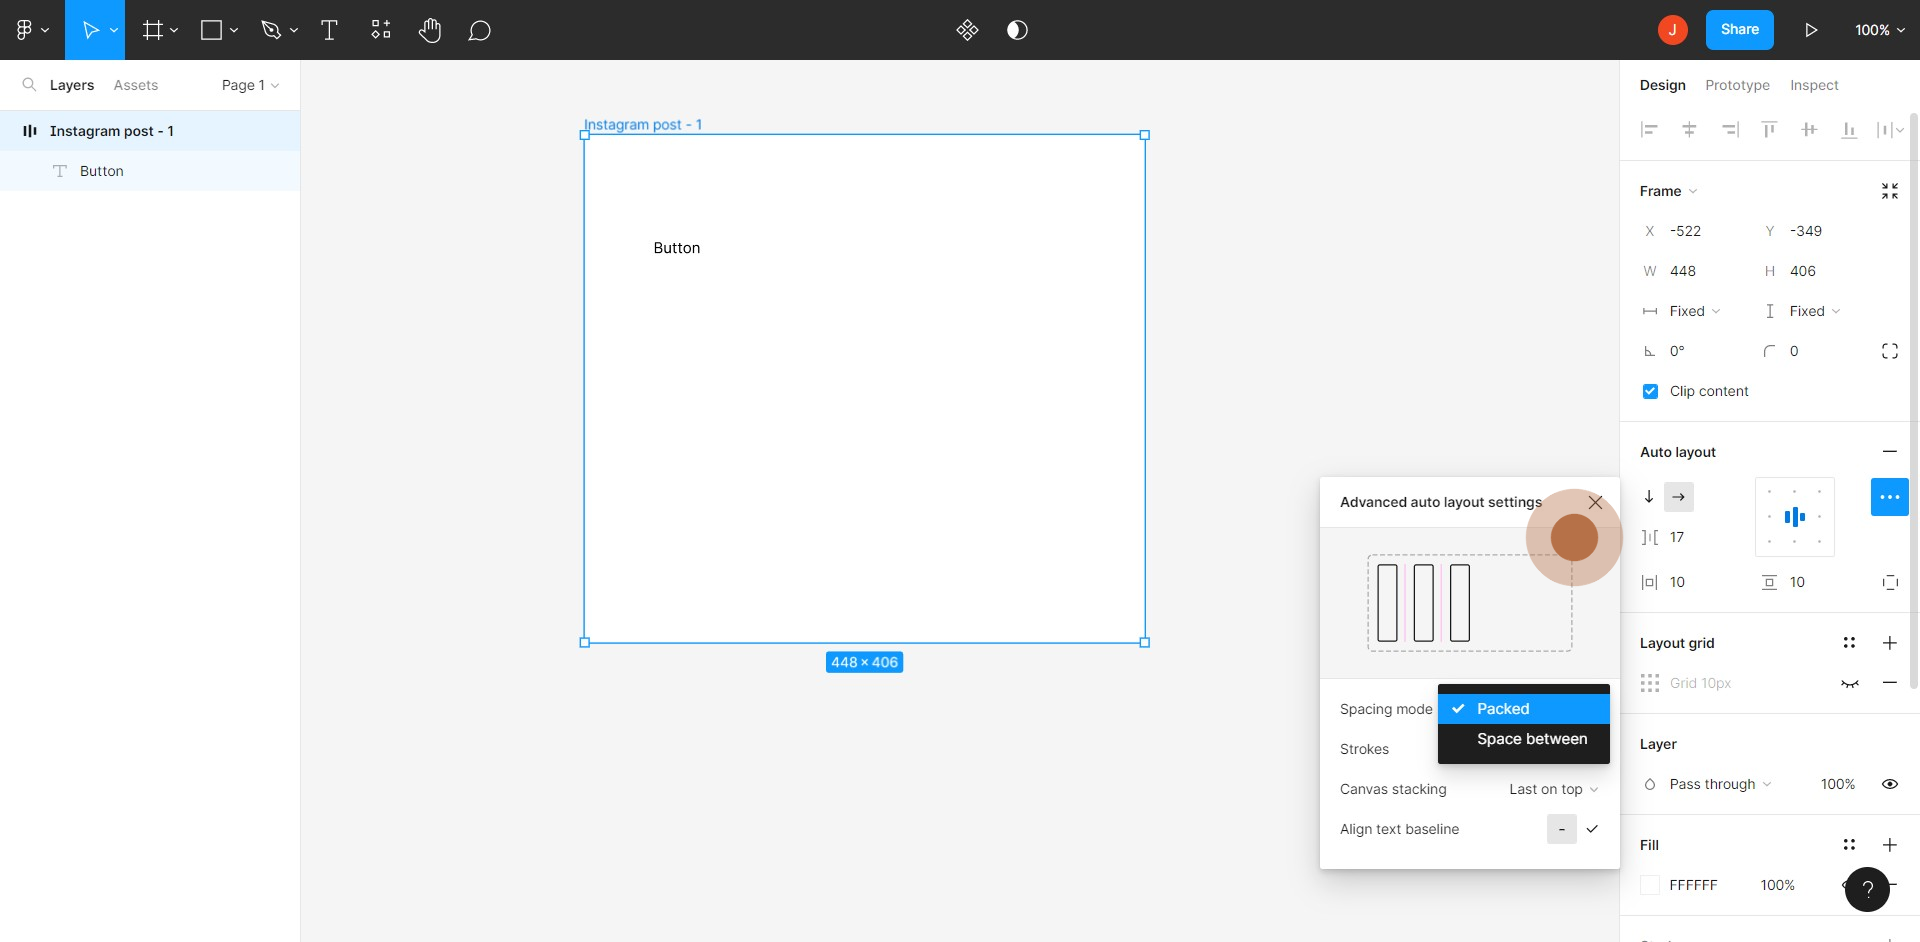1920x942 pixels.
Task: Select the Button text layer
Action: click(x=101, y=171)
